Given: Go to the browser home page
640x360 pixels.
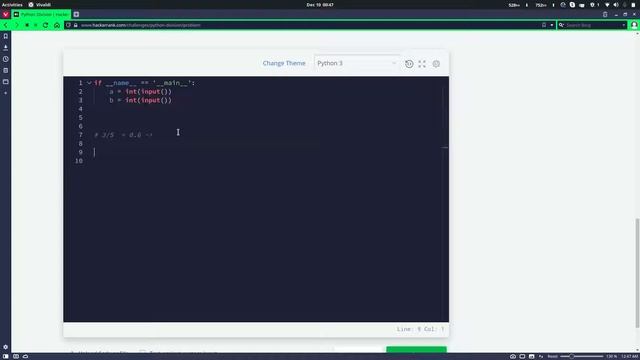Looking at the screenshot, I should point(57,25).
